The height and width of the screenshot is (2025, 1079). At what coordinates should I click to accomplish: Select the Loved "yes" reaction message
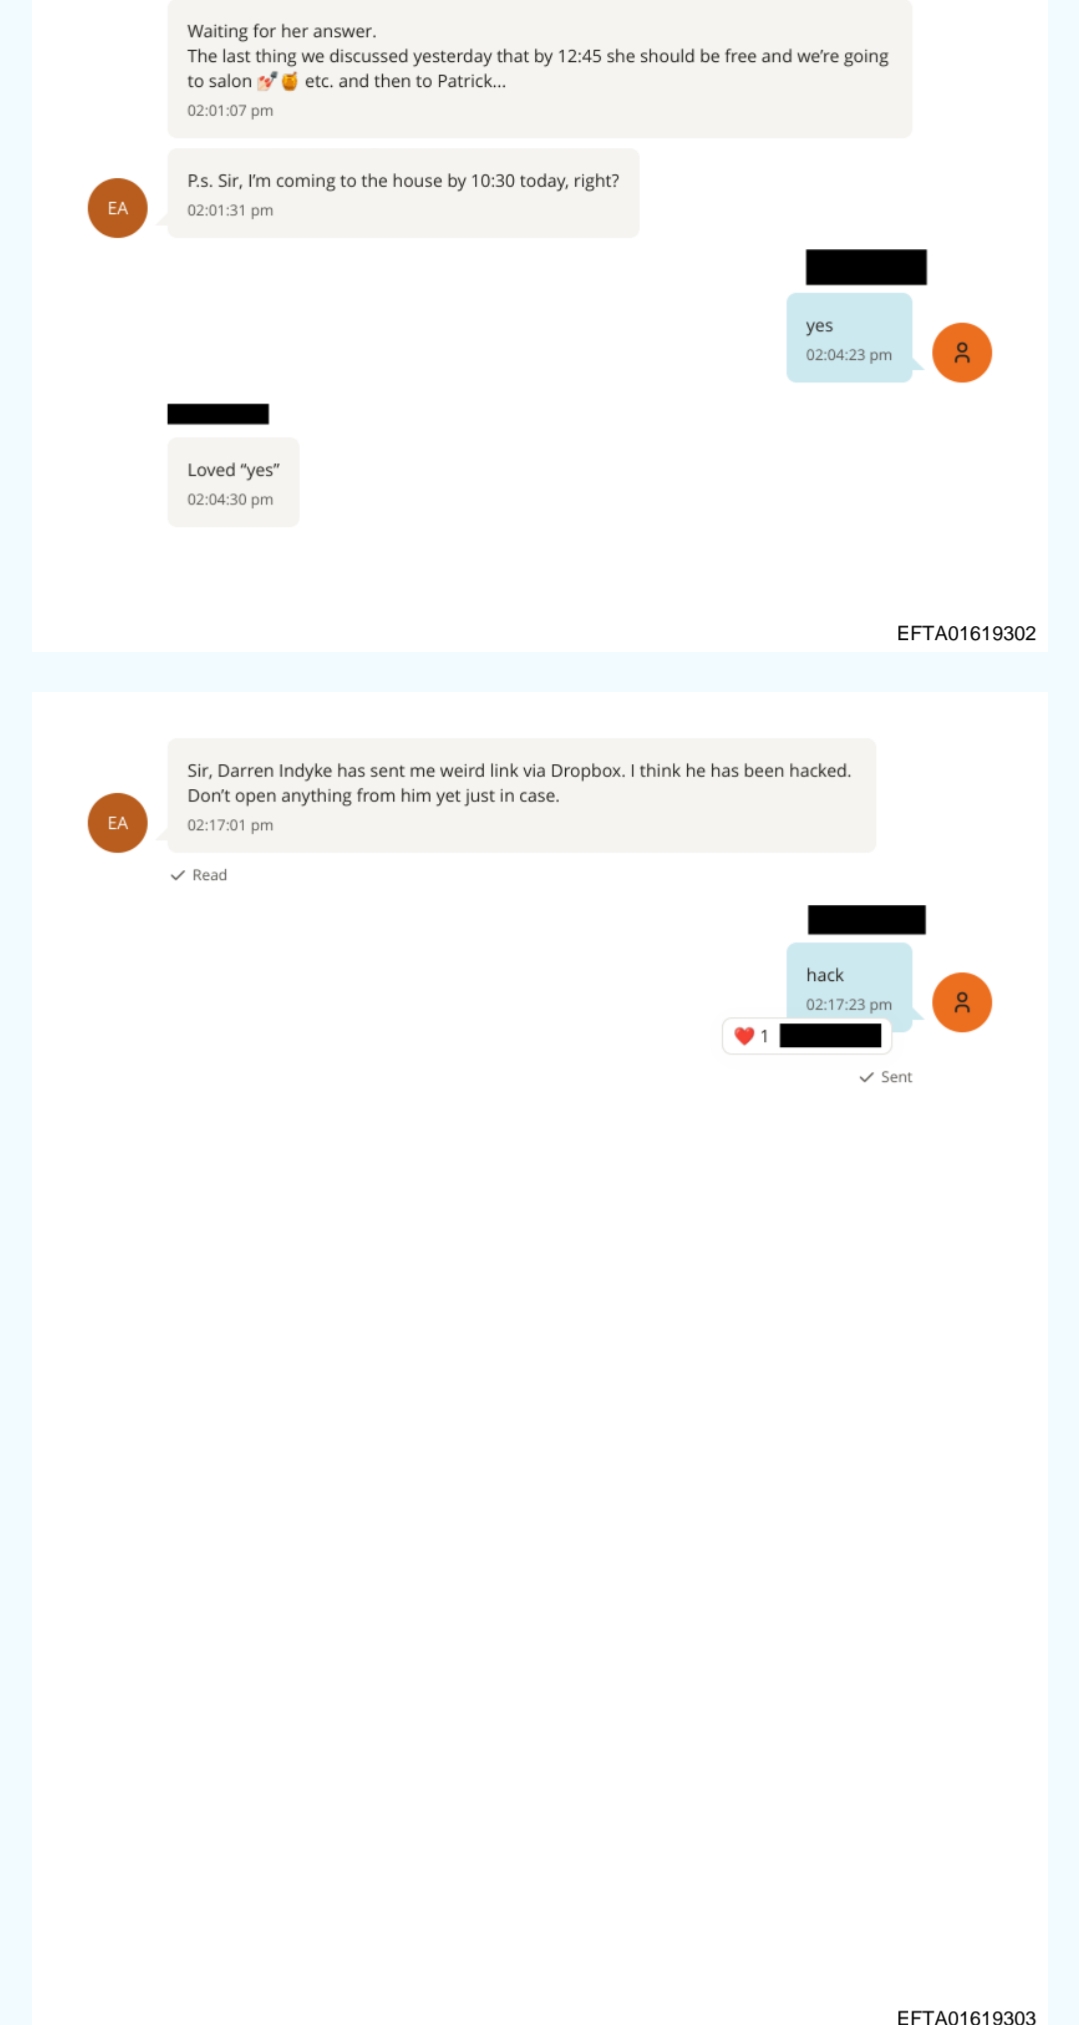(x=233, y=482)
